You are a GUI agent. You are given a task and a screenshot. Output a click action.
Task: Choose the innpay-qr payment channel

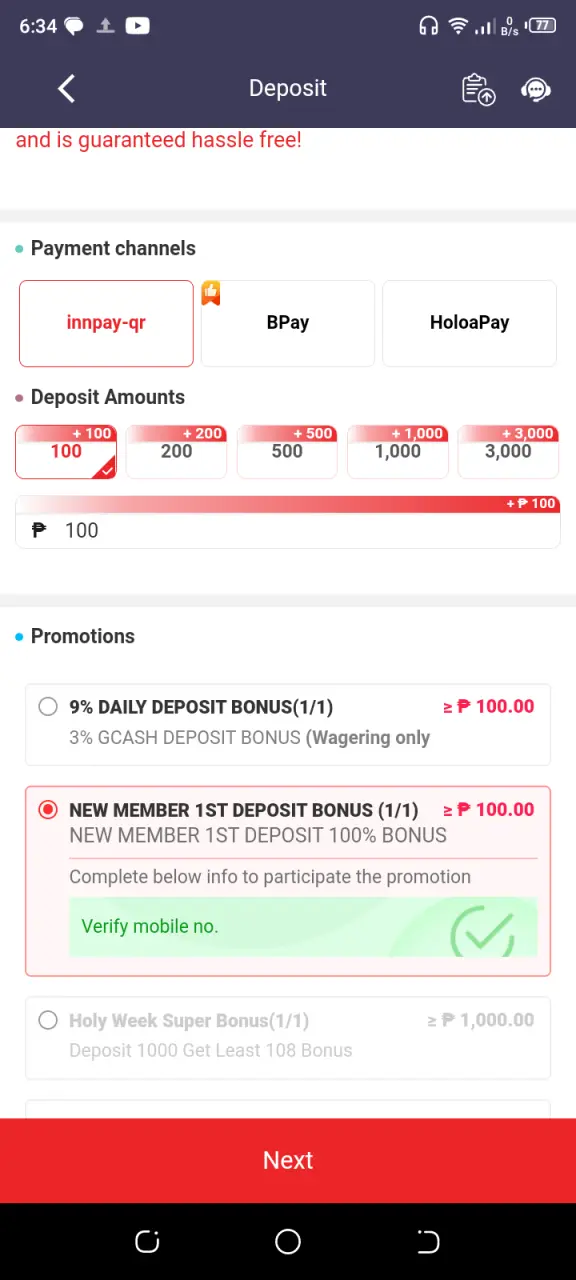106,323
